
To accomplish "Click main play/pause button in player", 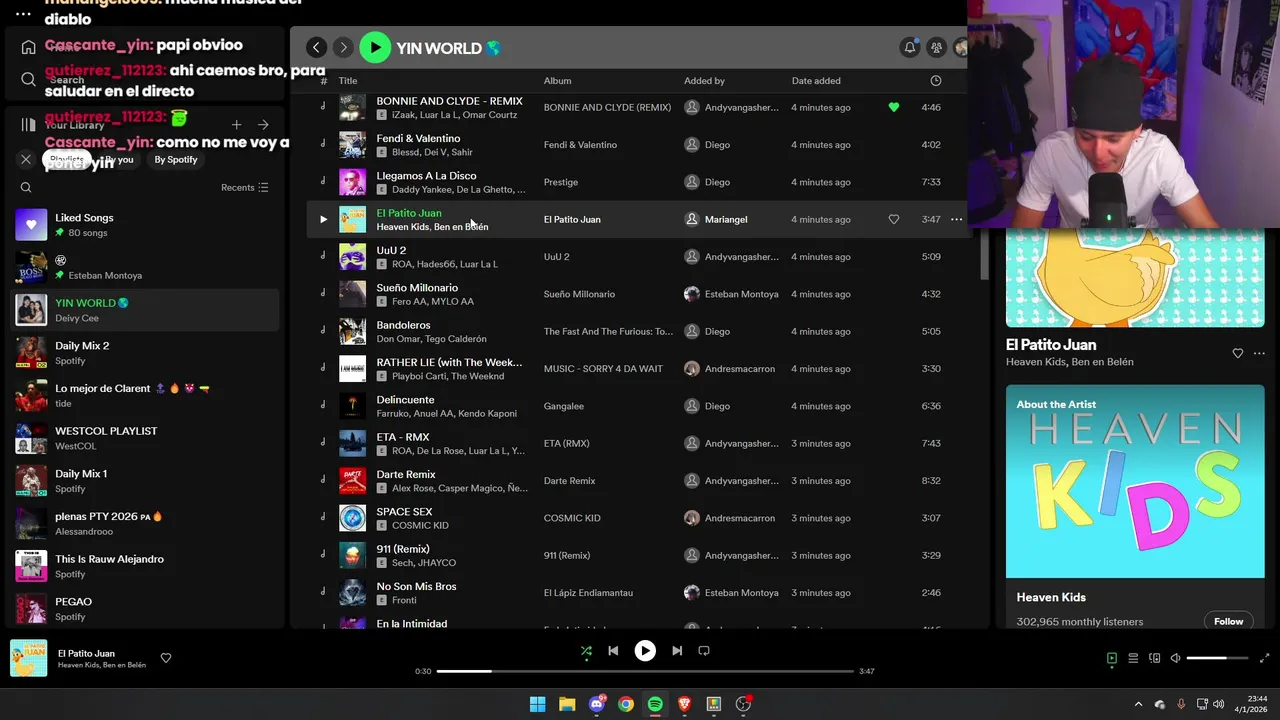I will (645, 651).
